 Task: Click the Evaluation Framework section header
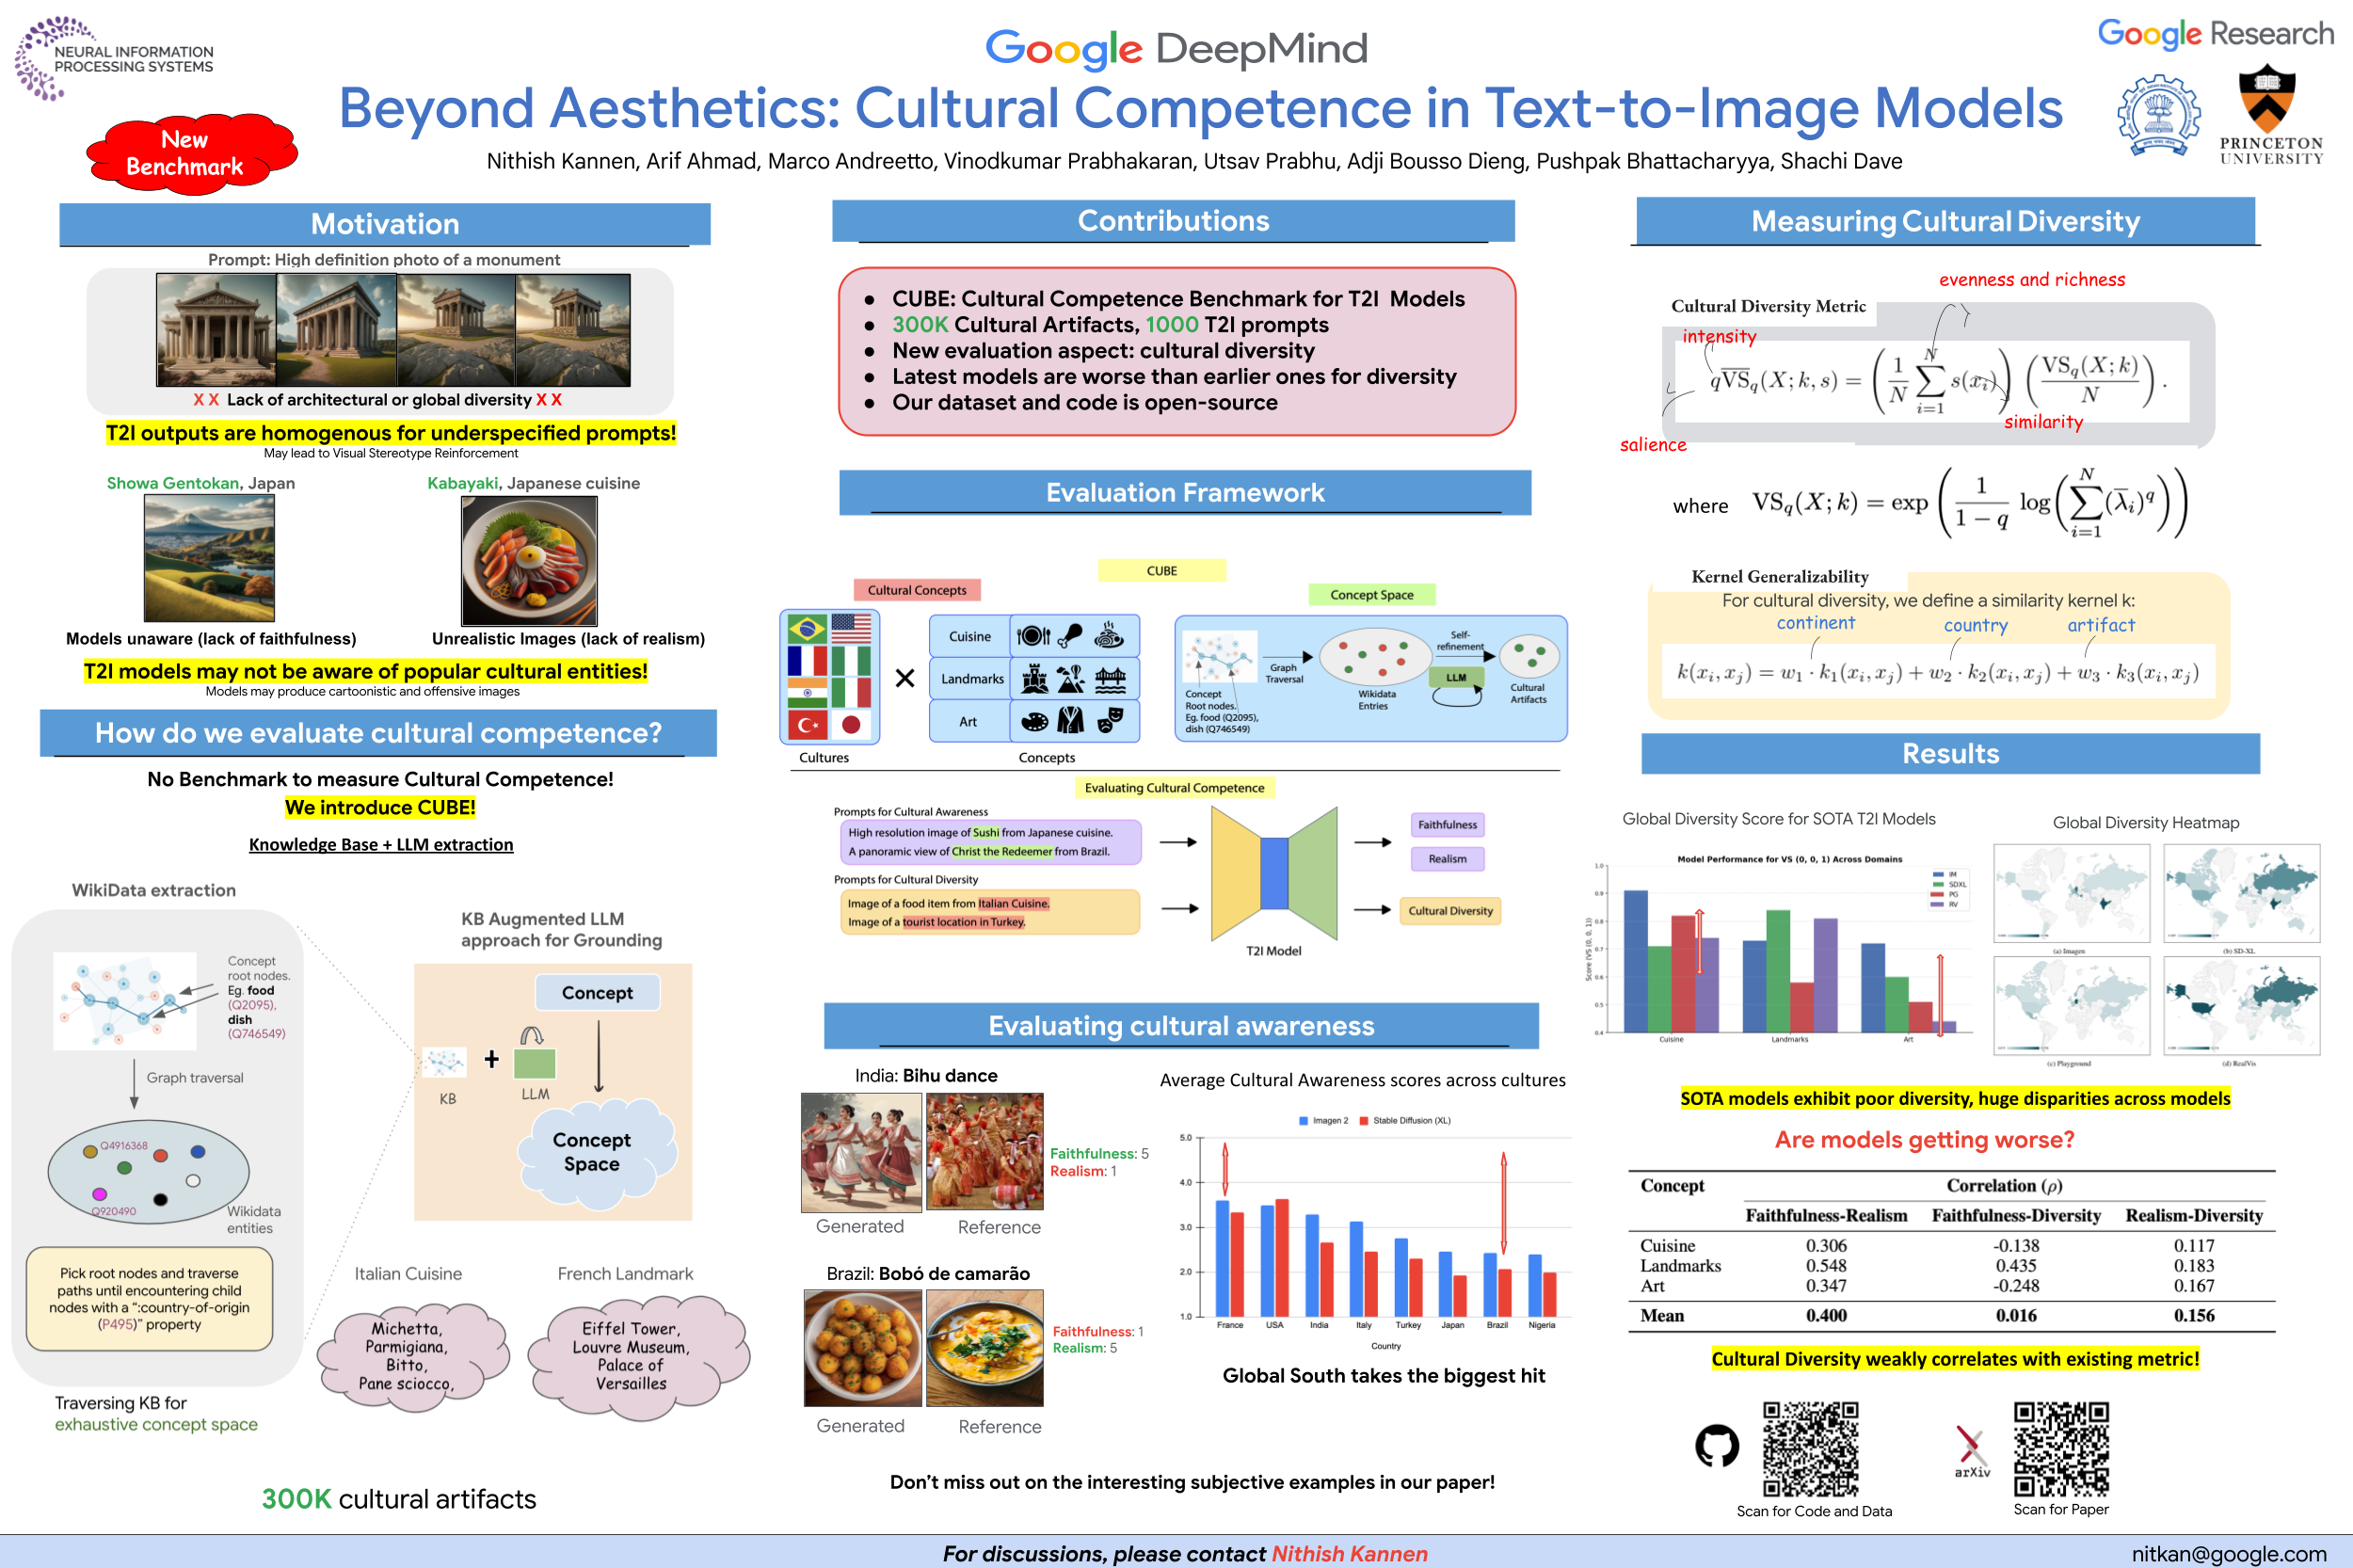(1184, 493)
